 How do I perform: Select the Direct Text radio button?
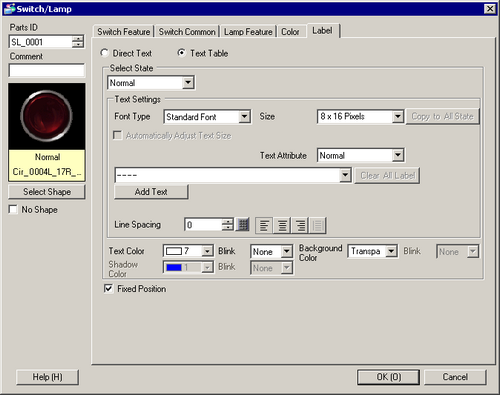(104, 53)
